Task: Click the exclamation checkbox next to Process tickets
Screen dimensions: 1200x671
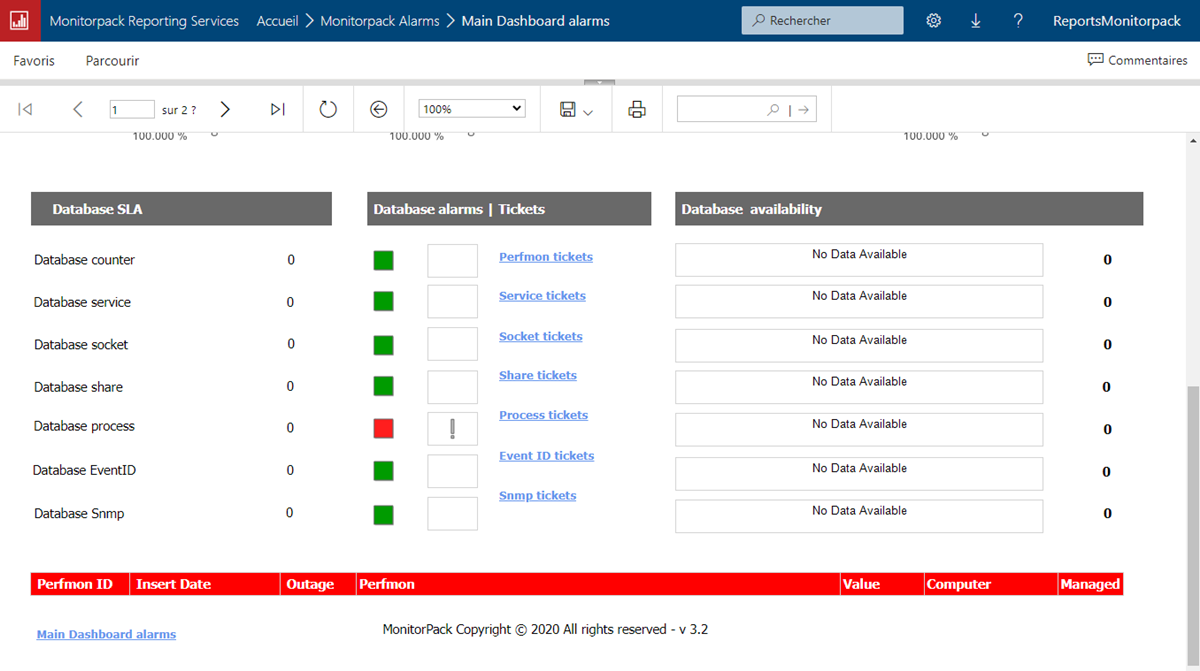Action: [x=452, y=428]
